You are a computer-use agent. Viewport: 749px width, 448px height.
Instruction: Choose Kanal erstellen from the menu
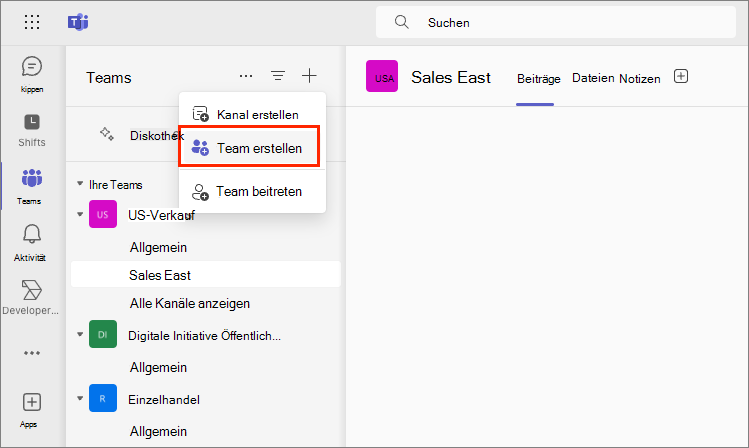(252, 114)
